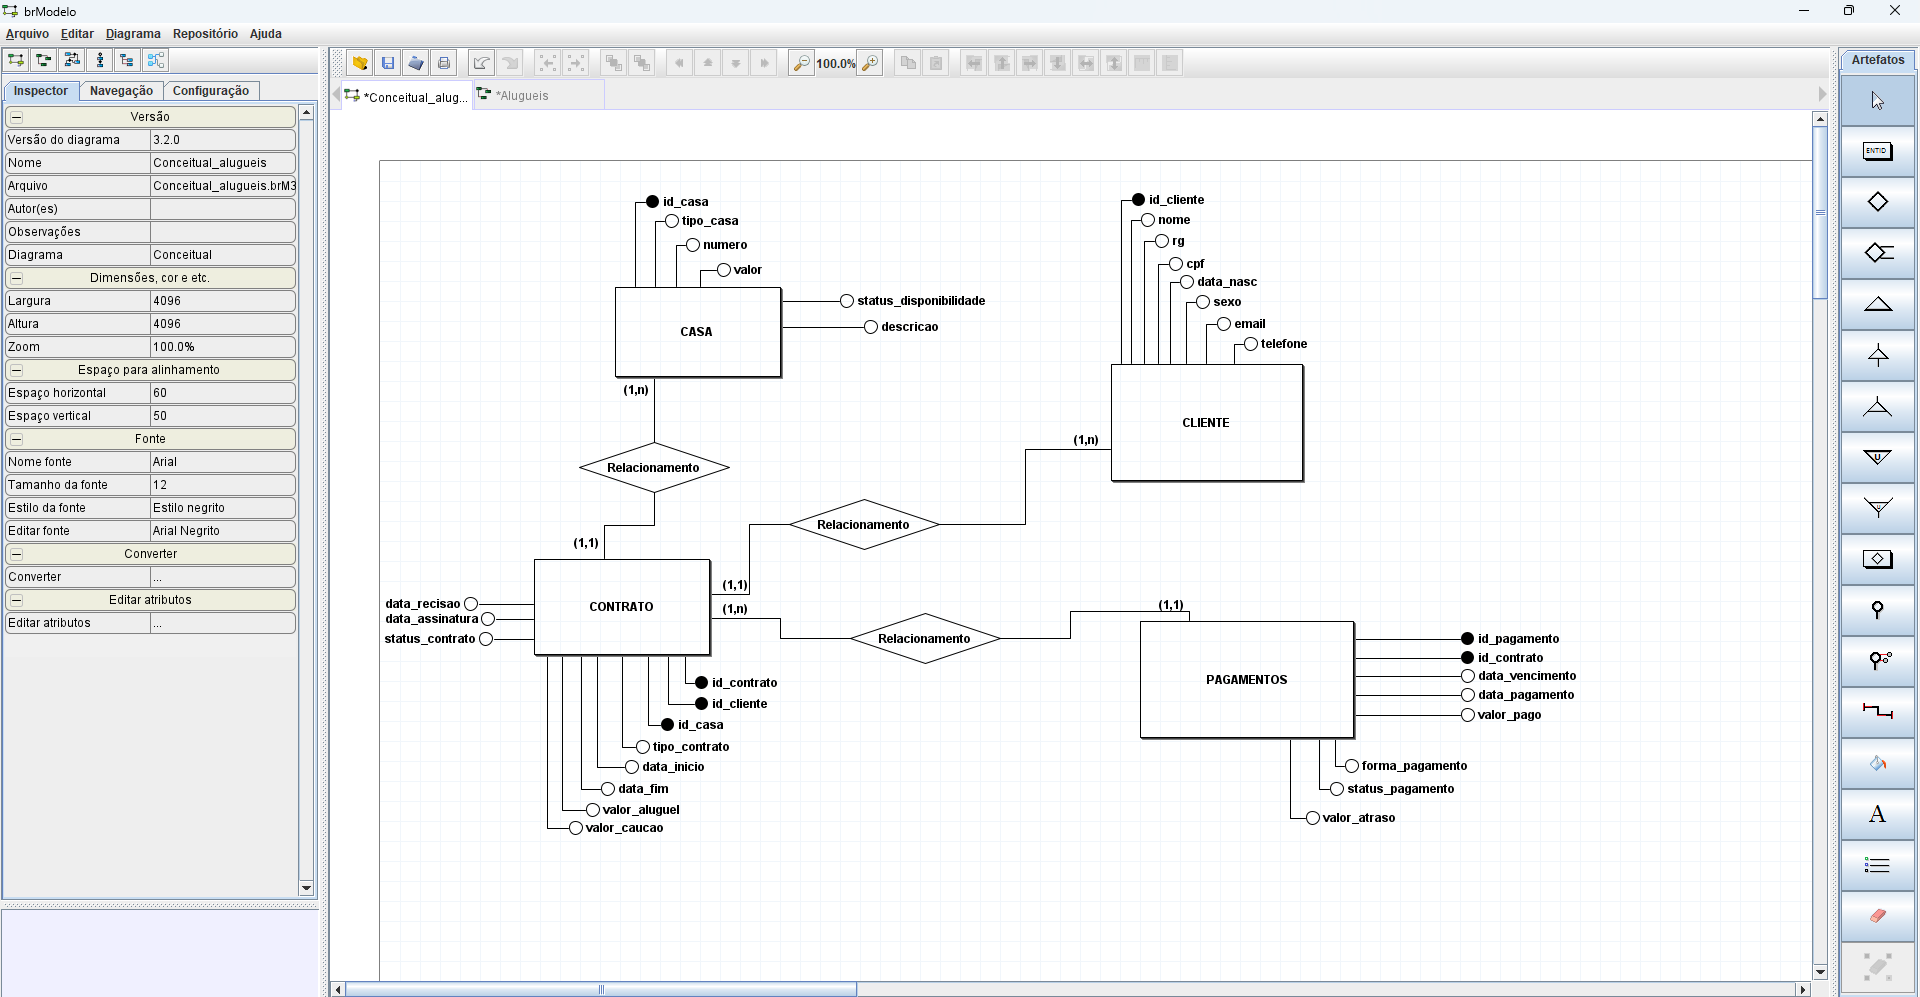Viewport: 1920px width, 997px height.
Task: Click the Editar atributos '...' button
Action: tap(223, 623)
